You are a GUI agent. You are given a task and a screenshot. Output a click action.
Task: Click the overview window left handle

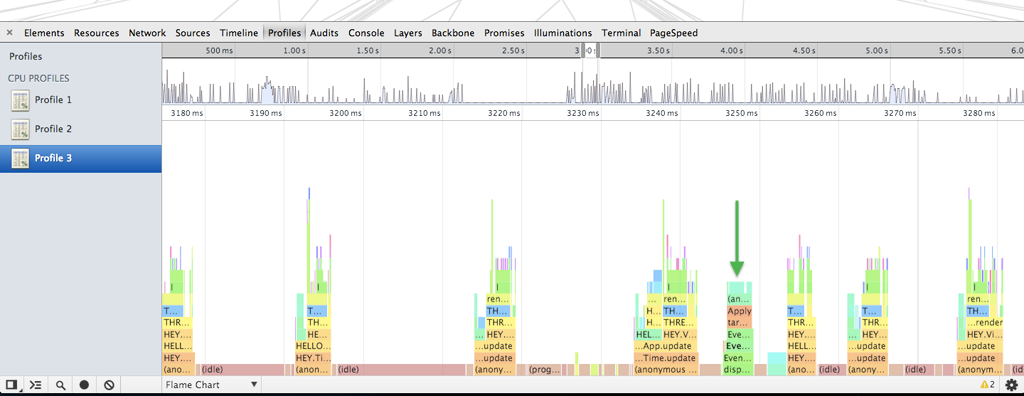pos(583,50)
